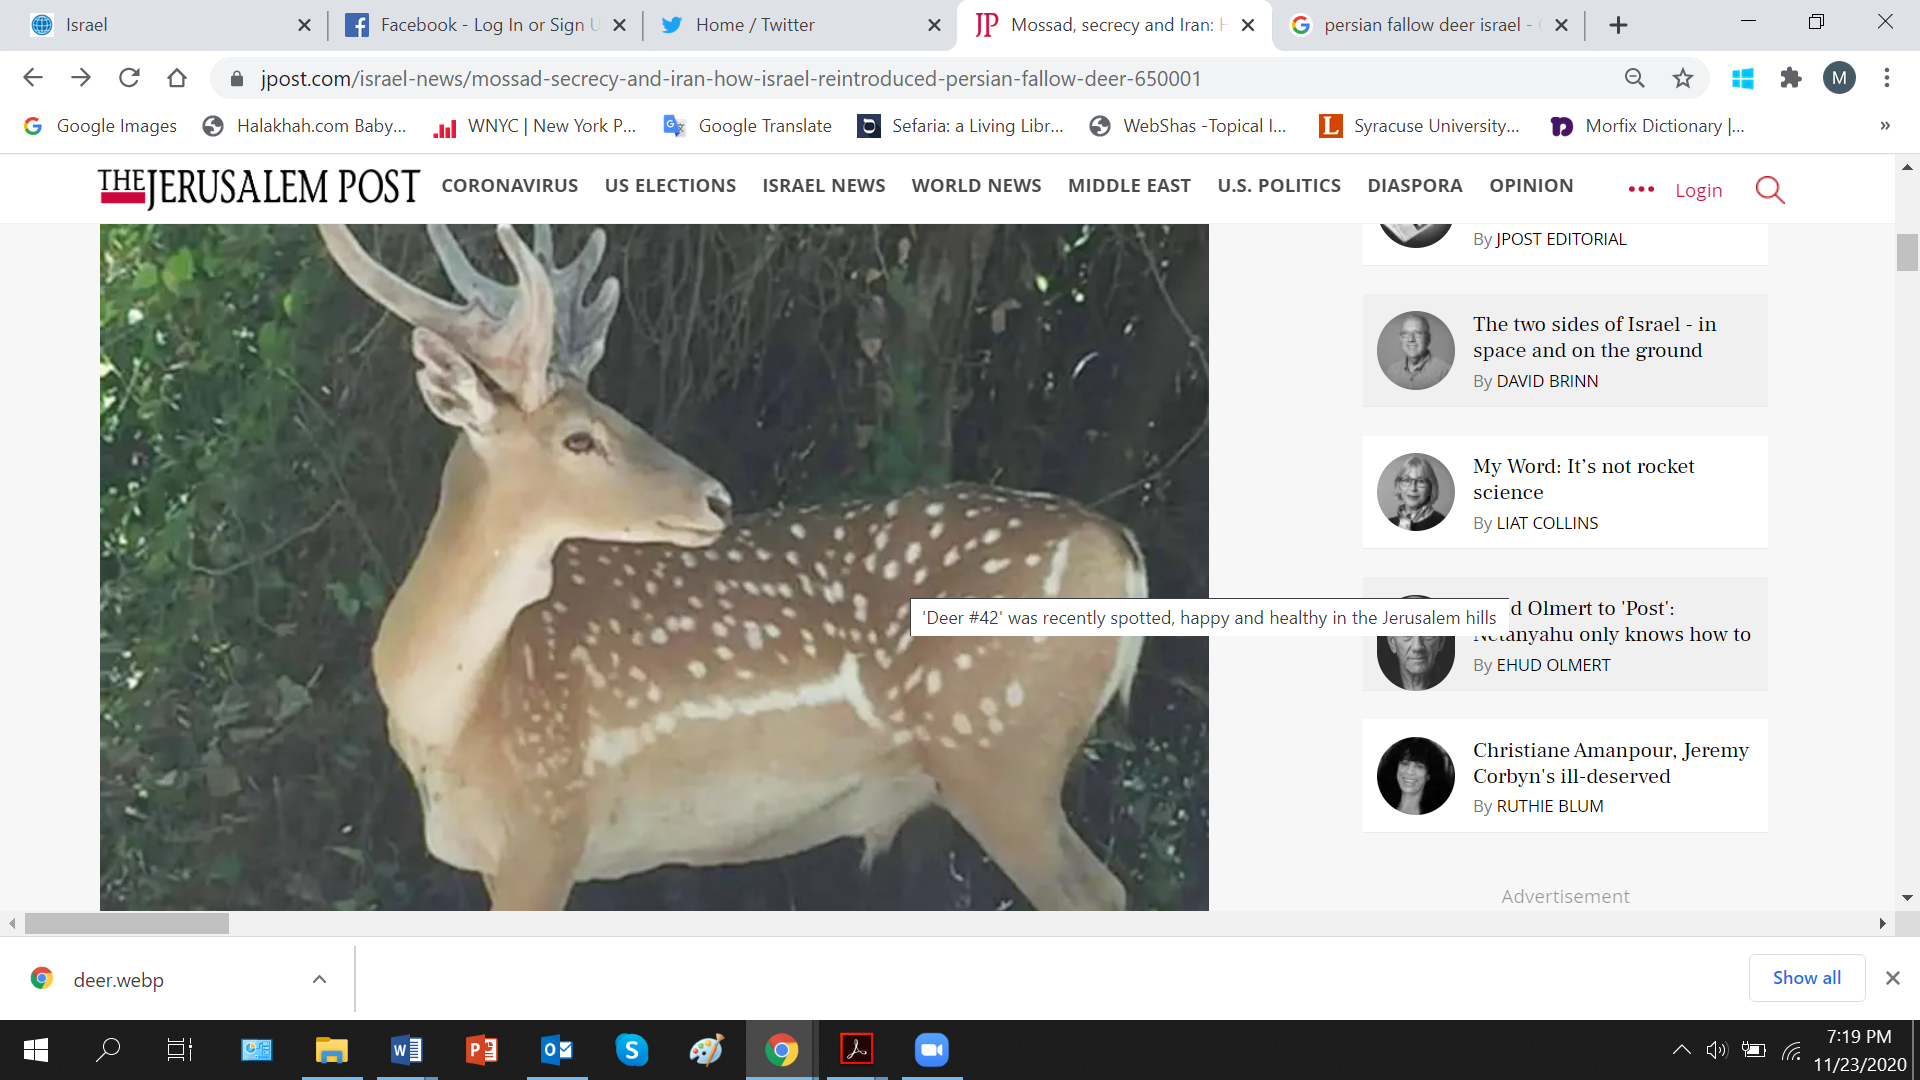
Task: Bookmark this page with the star icon
Action: (1683, 78)
